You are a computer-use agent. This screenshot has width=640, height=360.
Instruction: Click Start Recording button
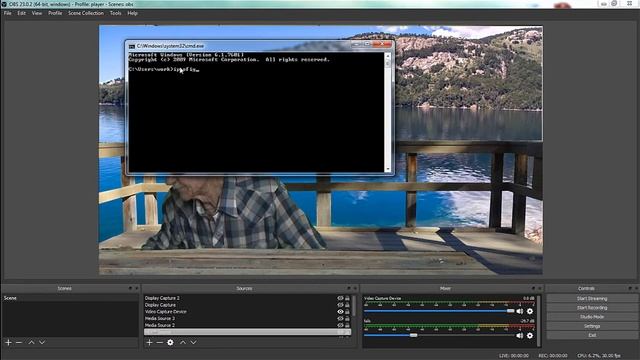[x=592, y=308]
